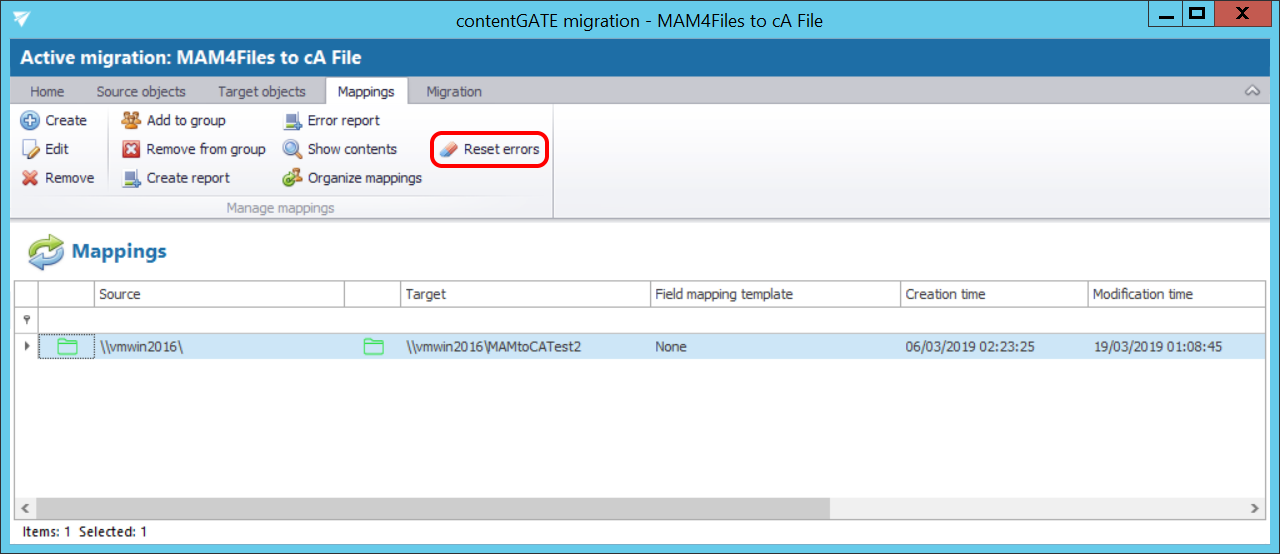
Task: Sort by Field mapping template column header
Action: 775,294
